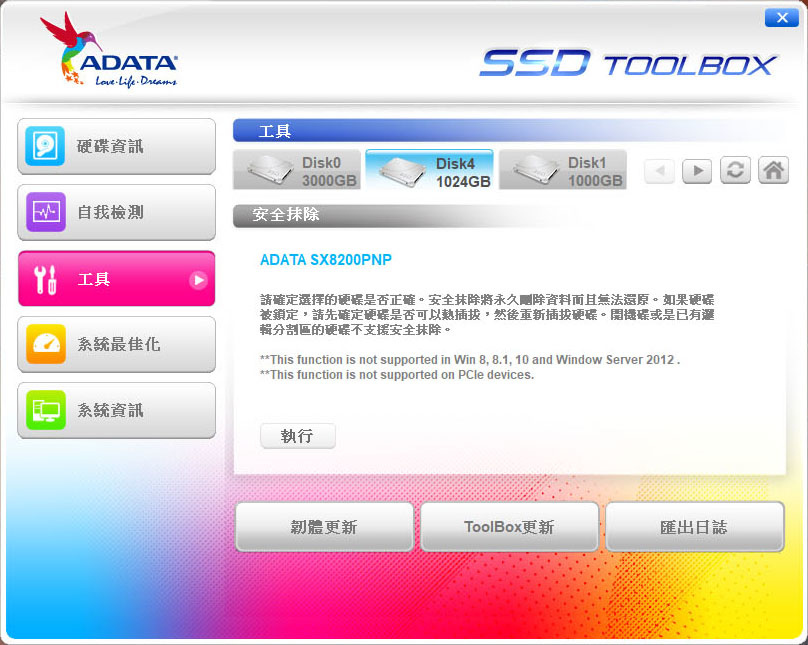Select the Disk1 1000GB drive

click(x=563, y=170)
